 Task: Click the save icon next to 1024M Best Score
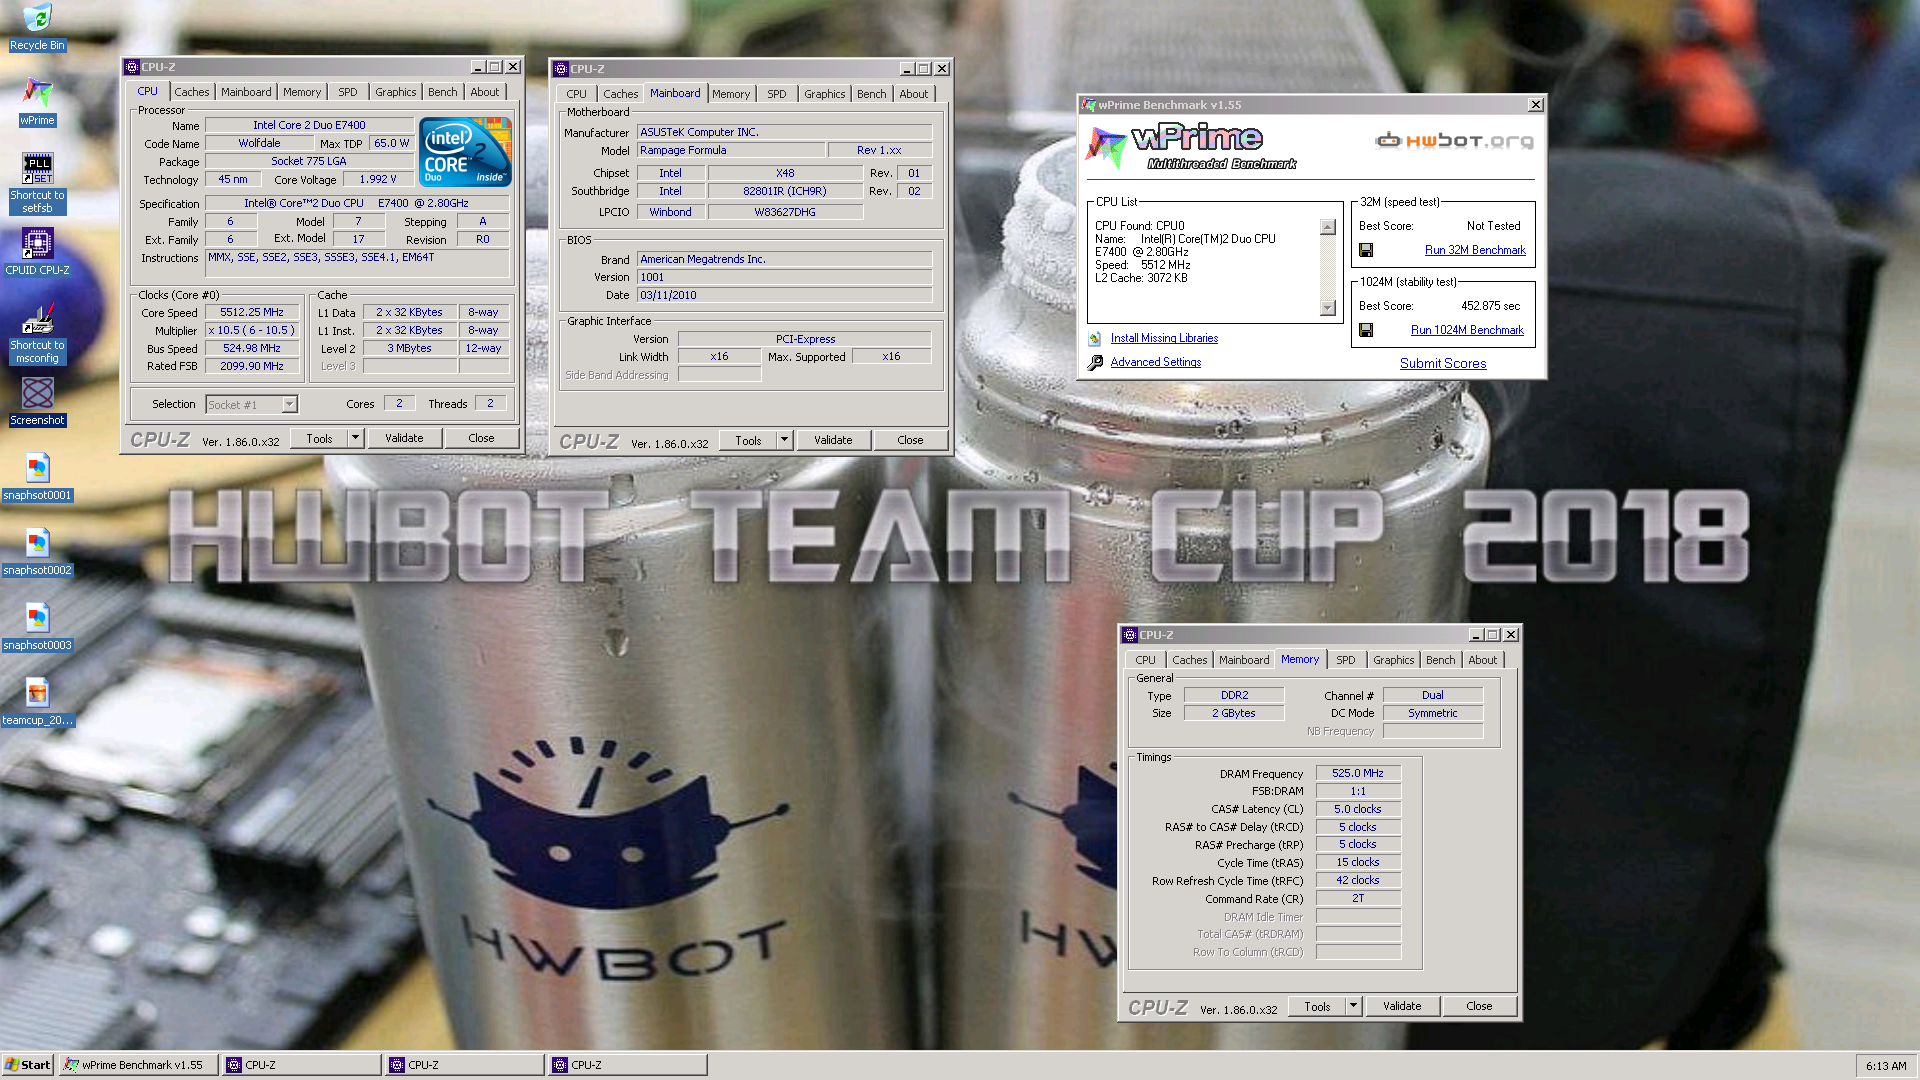coord(1366,330)
